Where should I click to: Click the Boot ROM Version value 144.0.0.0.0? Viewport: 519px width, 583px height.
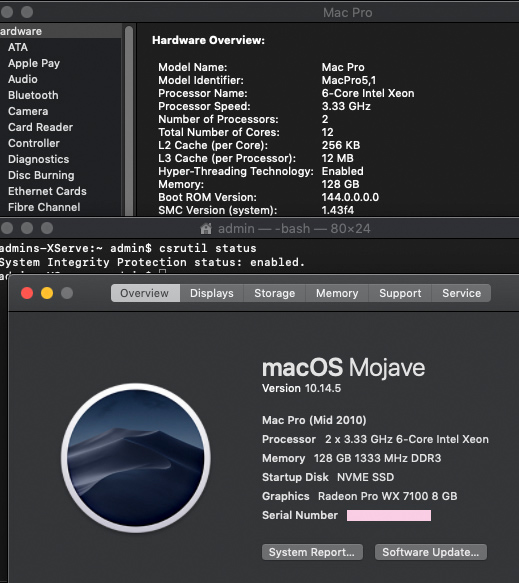350,197
